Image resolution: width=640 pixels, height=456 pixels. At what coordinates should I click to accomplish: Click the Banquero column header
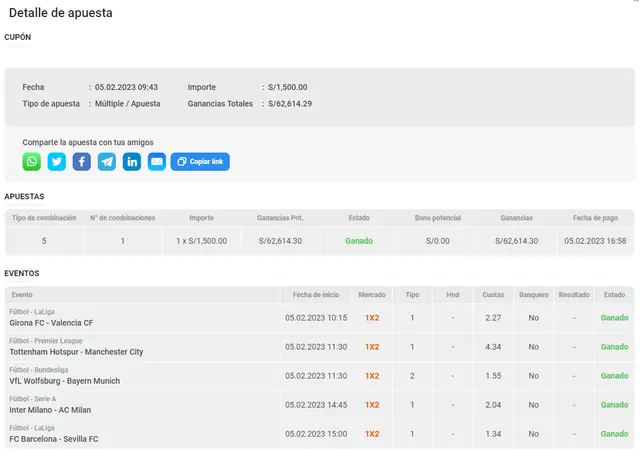[533, 295]
